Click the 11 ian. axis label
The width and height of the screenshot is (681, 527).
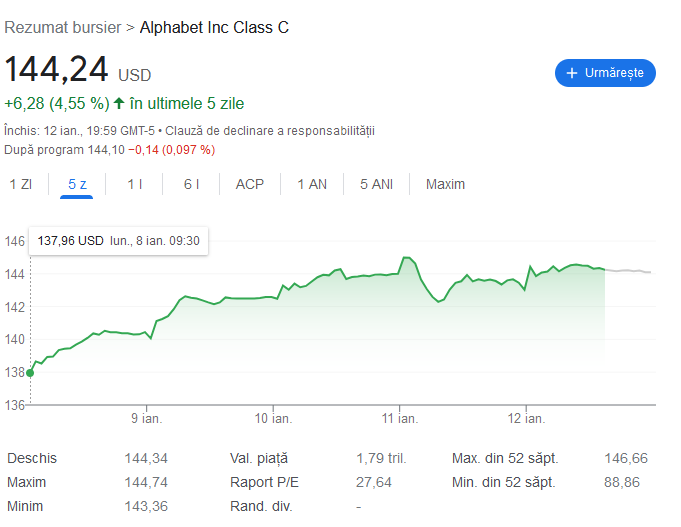[x=400, y=418]
